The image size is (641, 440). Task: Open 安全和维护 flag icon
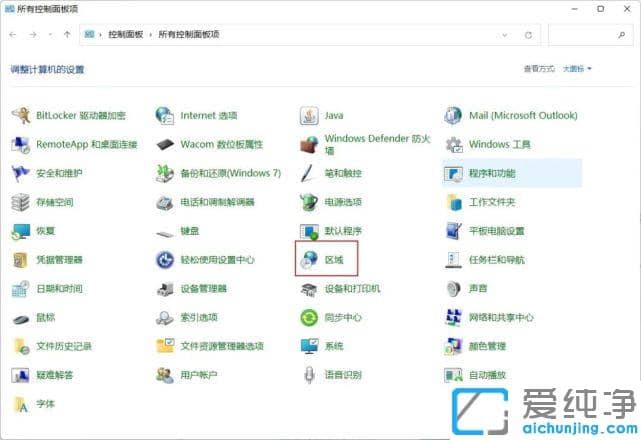click(21, 173)
